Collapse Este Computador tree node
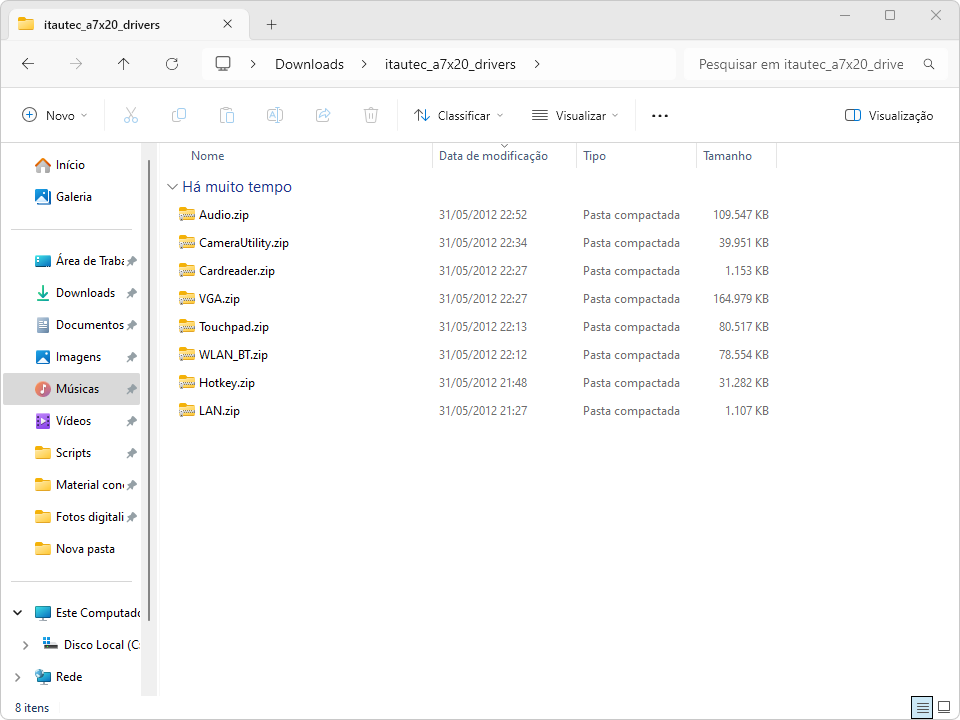The height and width of the screenshot is (720, 960). (x=18, y=613)
